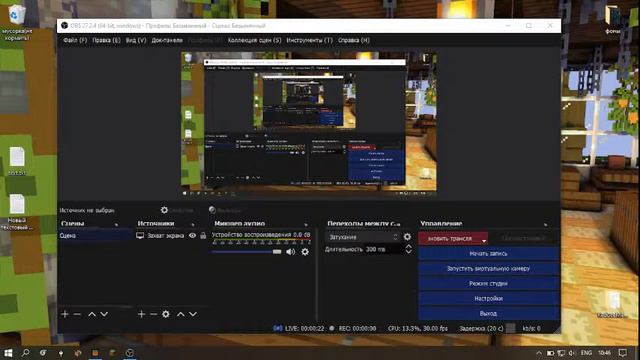Open the Windows Start button
The image size is (640, 360).
click(x=8, y=353)
